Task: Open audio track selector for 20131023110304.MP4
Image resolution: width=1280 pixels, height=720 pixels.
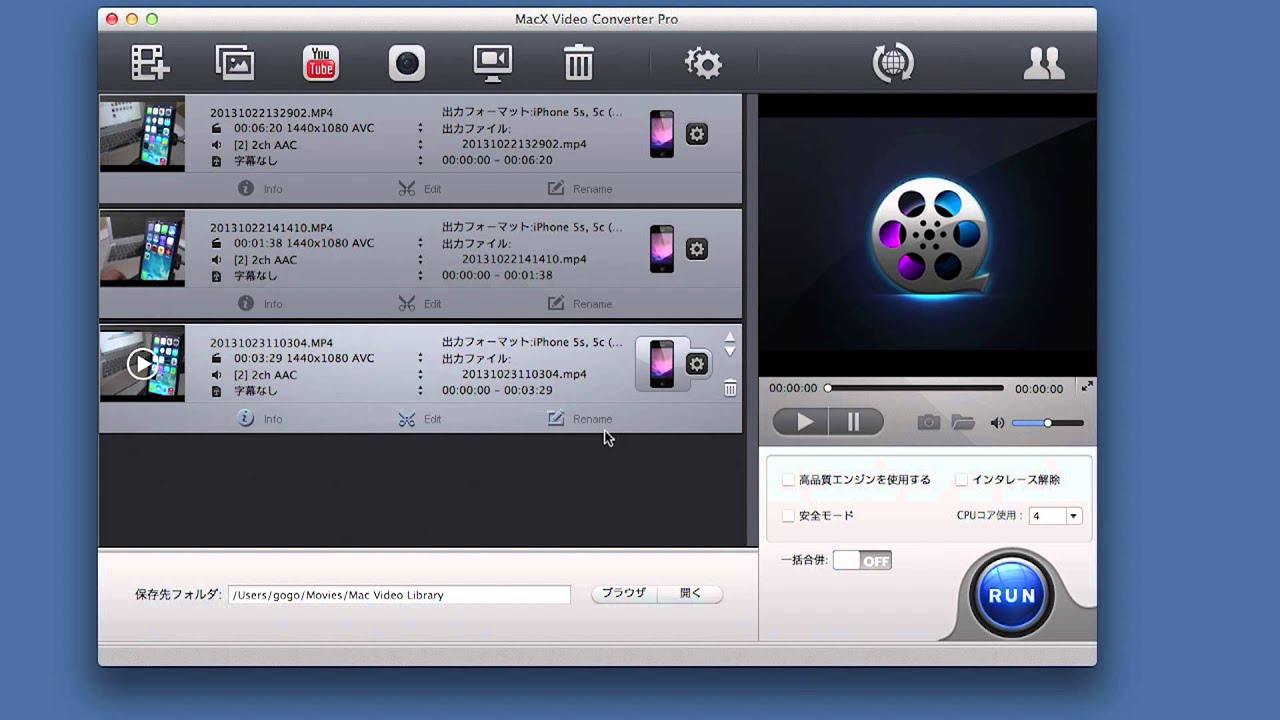Action: pyautogui.click(x=420, y=375)
